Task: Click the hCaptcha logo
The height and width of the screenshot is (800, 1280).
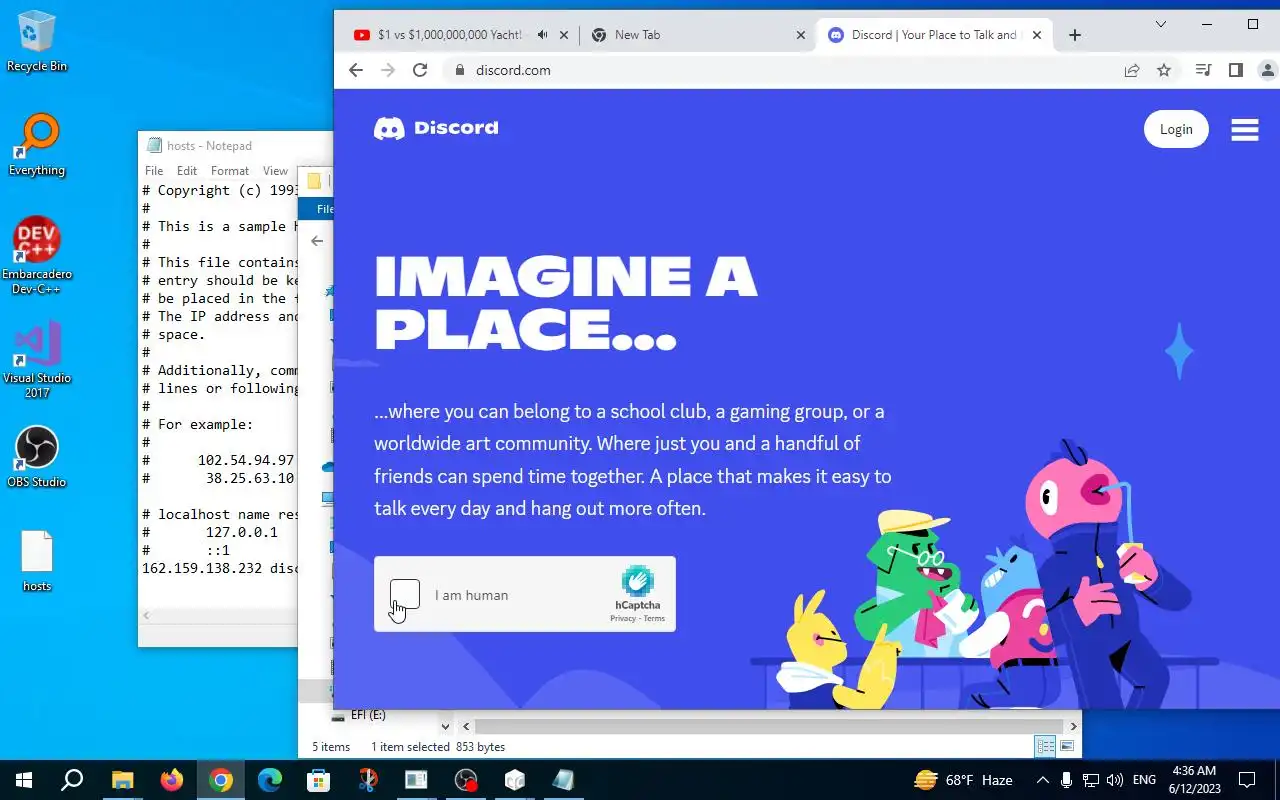Action: click(x=637, y=581)
